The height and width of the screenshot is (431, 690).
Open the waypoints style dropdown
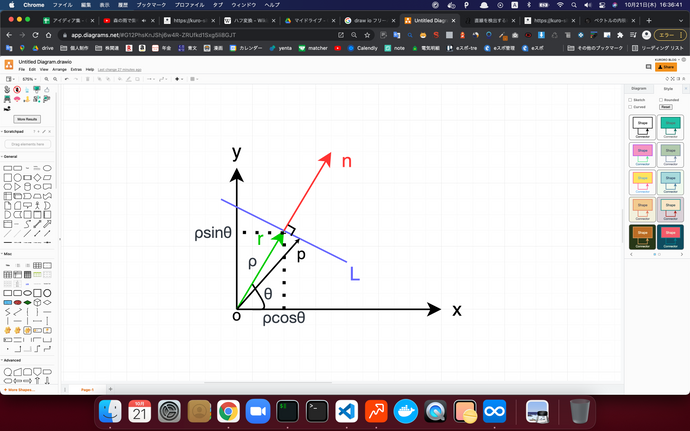pyautogui.click(x=163, y=79)
